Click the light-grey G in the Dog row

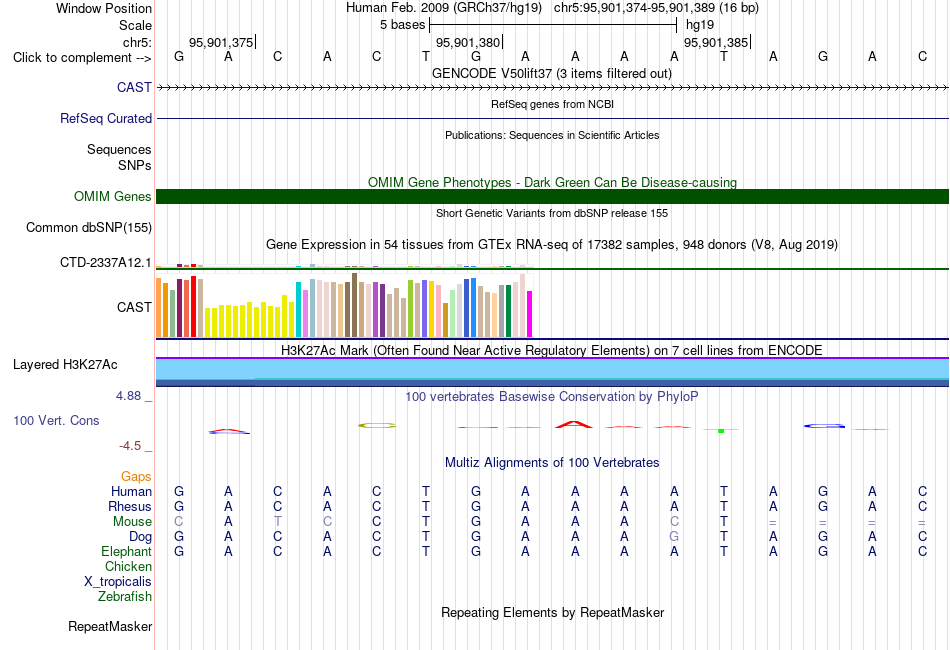click(x=674, y=537)
